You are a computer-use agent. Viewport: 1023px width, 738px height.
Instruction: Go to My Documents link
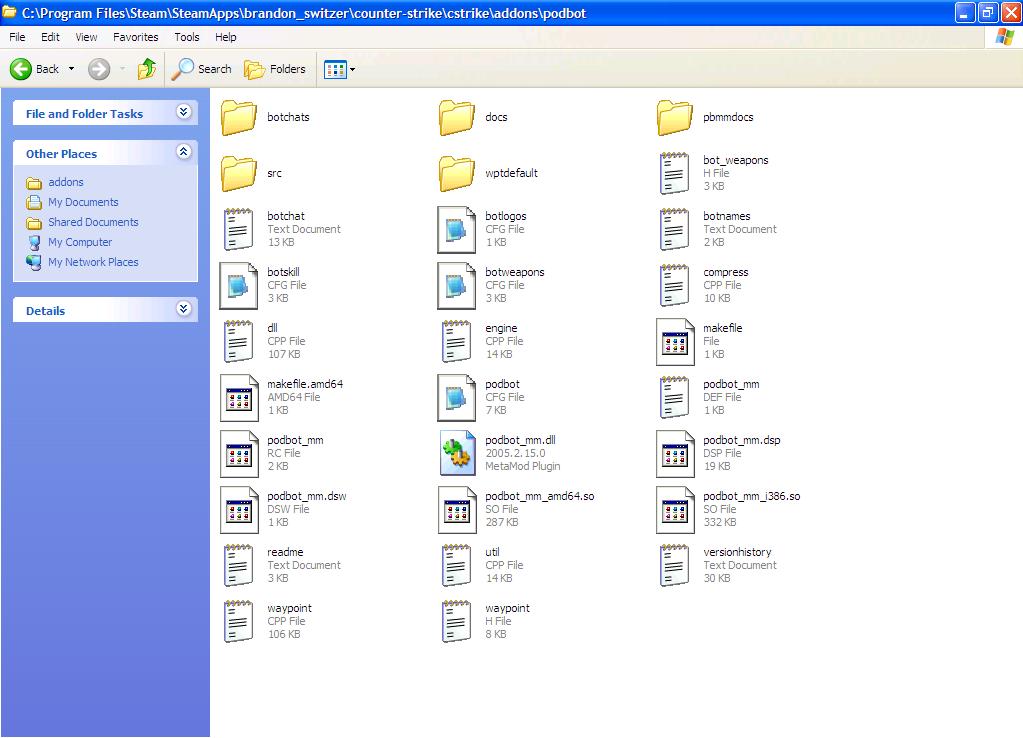point(83,202)
